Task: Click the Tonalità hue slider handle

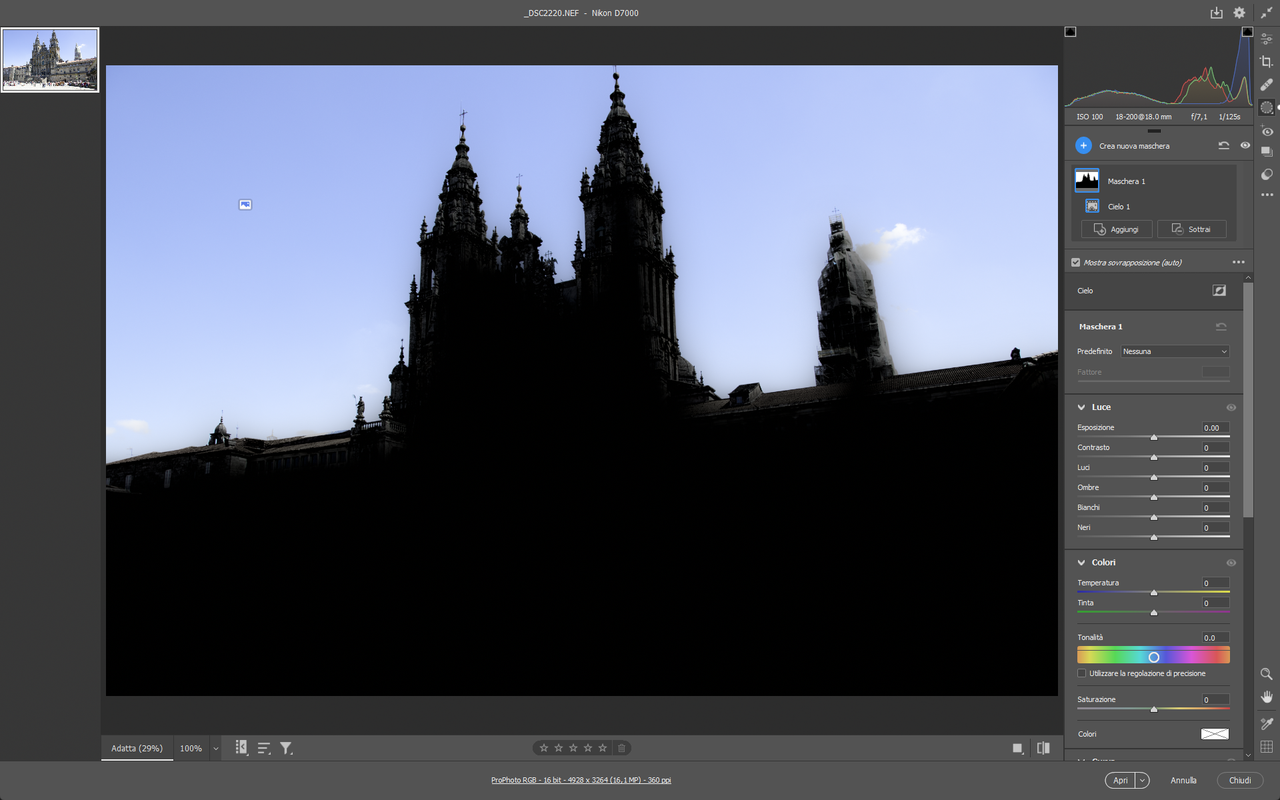Action: [x=1154, y=655]
